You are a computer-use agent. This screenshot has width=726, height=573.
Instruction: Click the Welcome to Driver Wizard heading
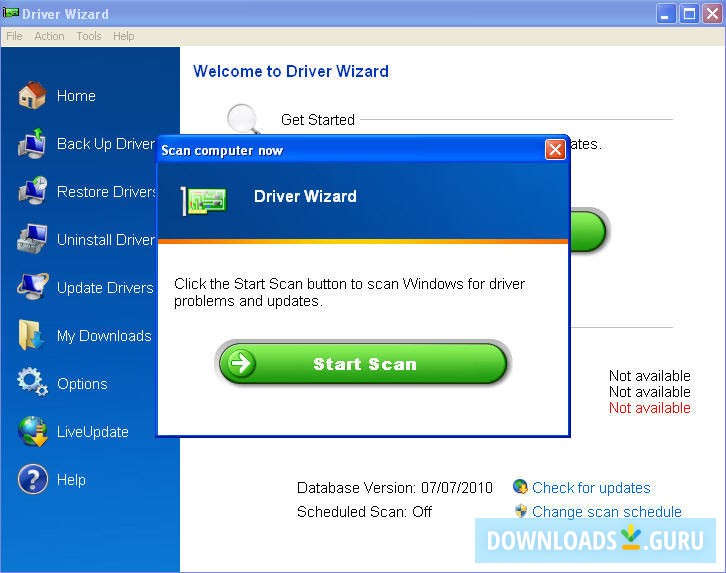(x=291, y=71)
